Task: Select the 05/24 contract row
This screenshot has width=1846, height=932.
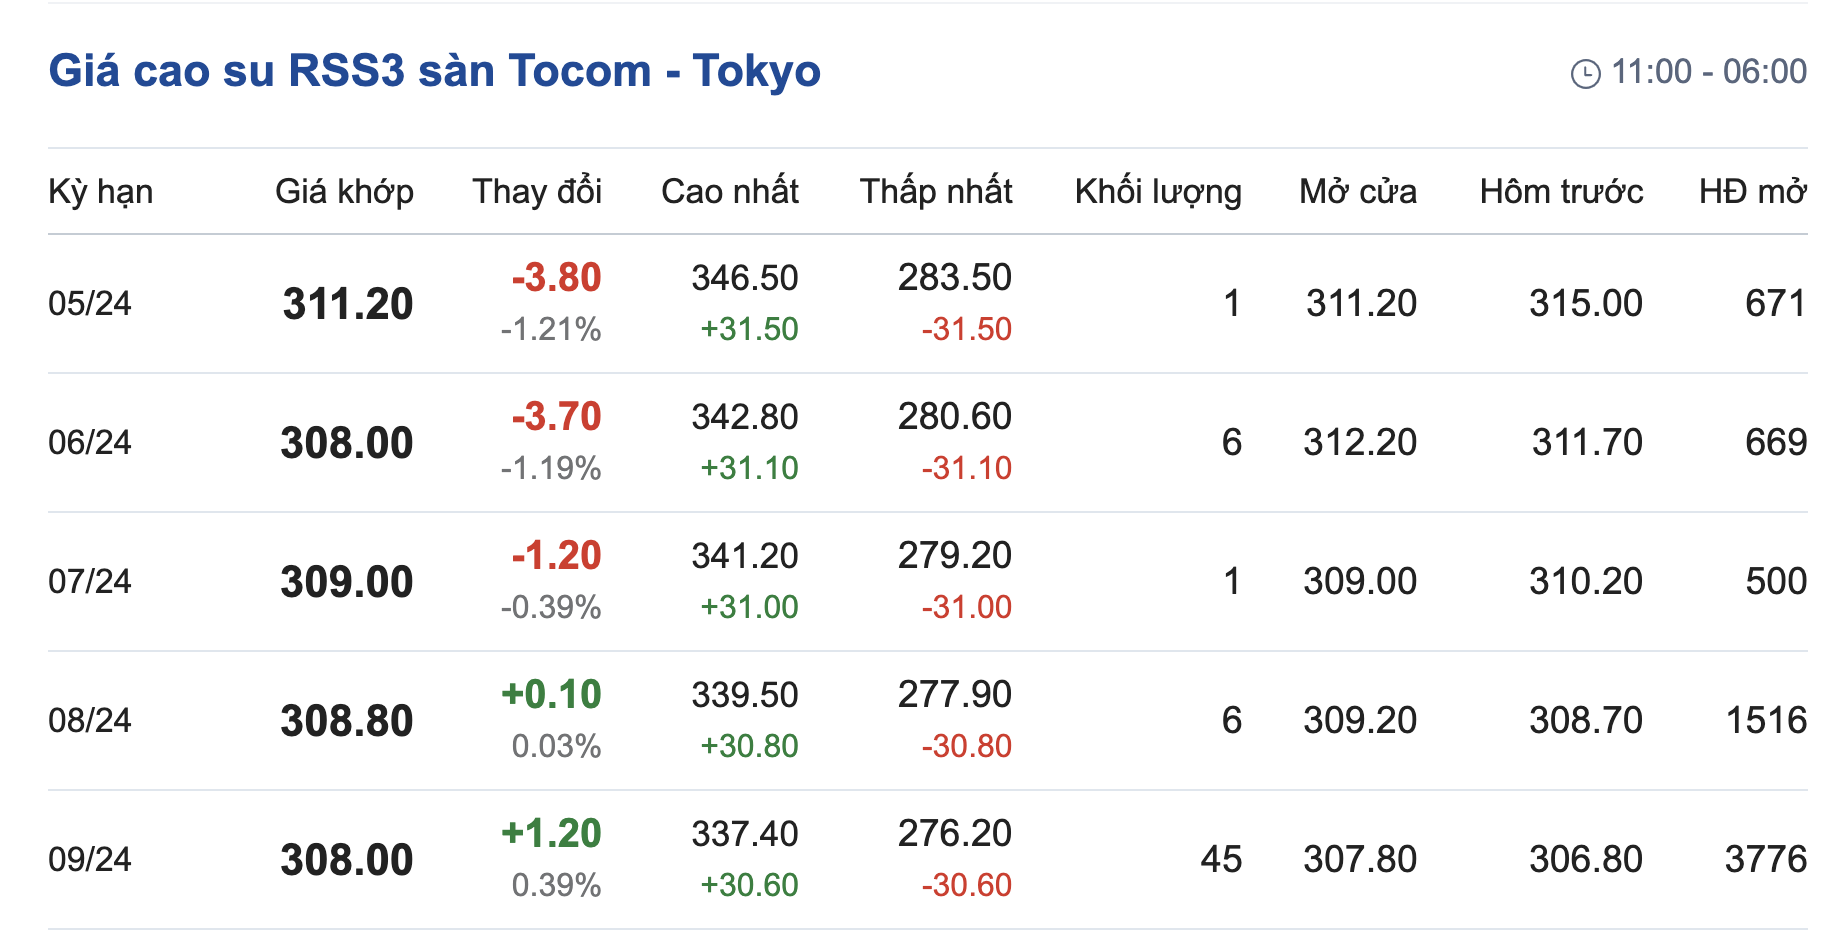Action: tap(90, 303)
